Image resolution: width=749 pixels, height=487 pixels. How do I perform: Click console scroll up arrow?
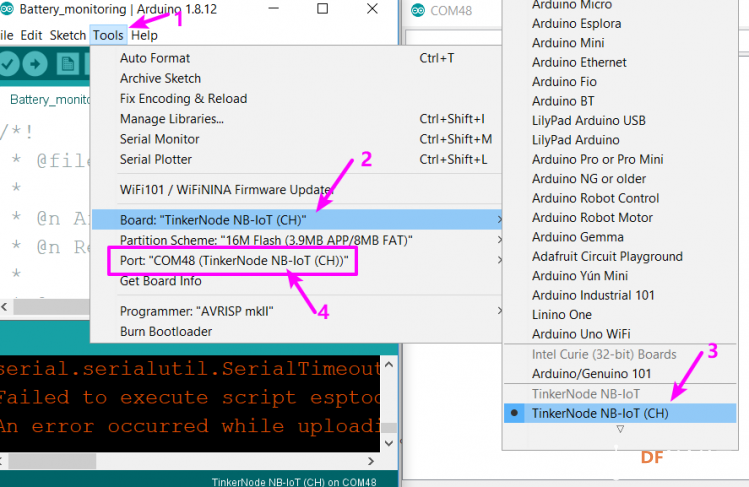(389, 365)
